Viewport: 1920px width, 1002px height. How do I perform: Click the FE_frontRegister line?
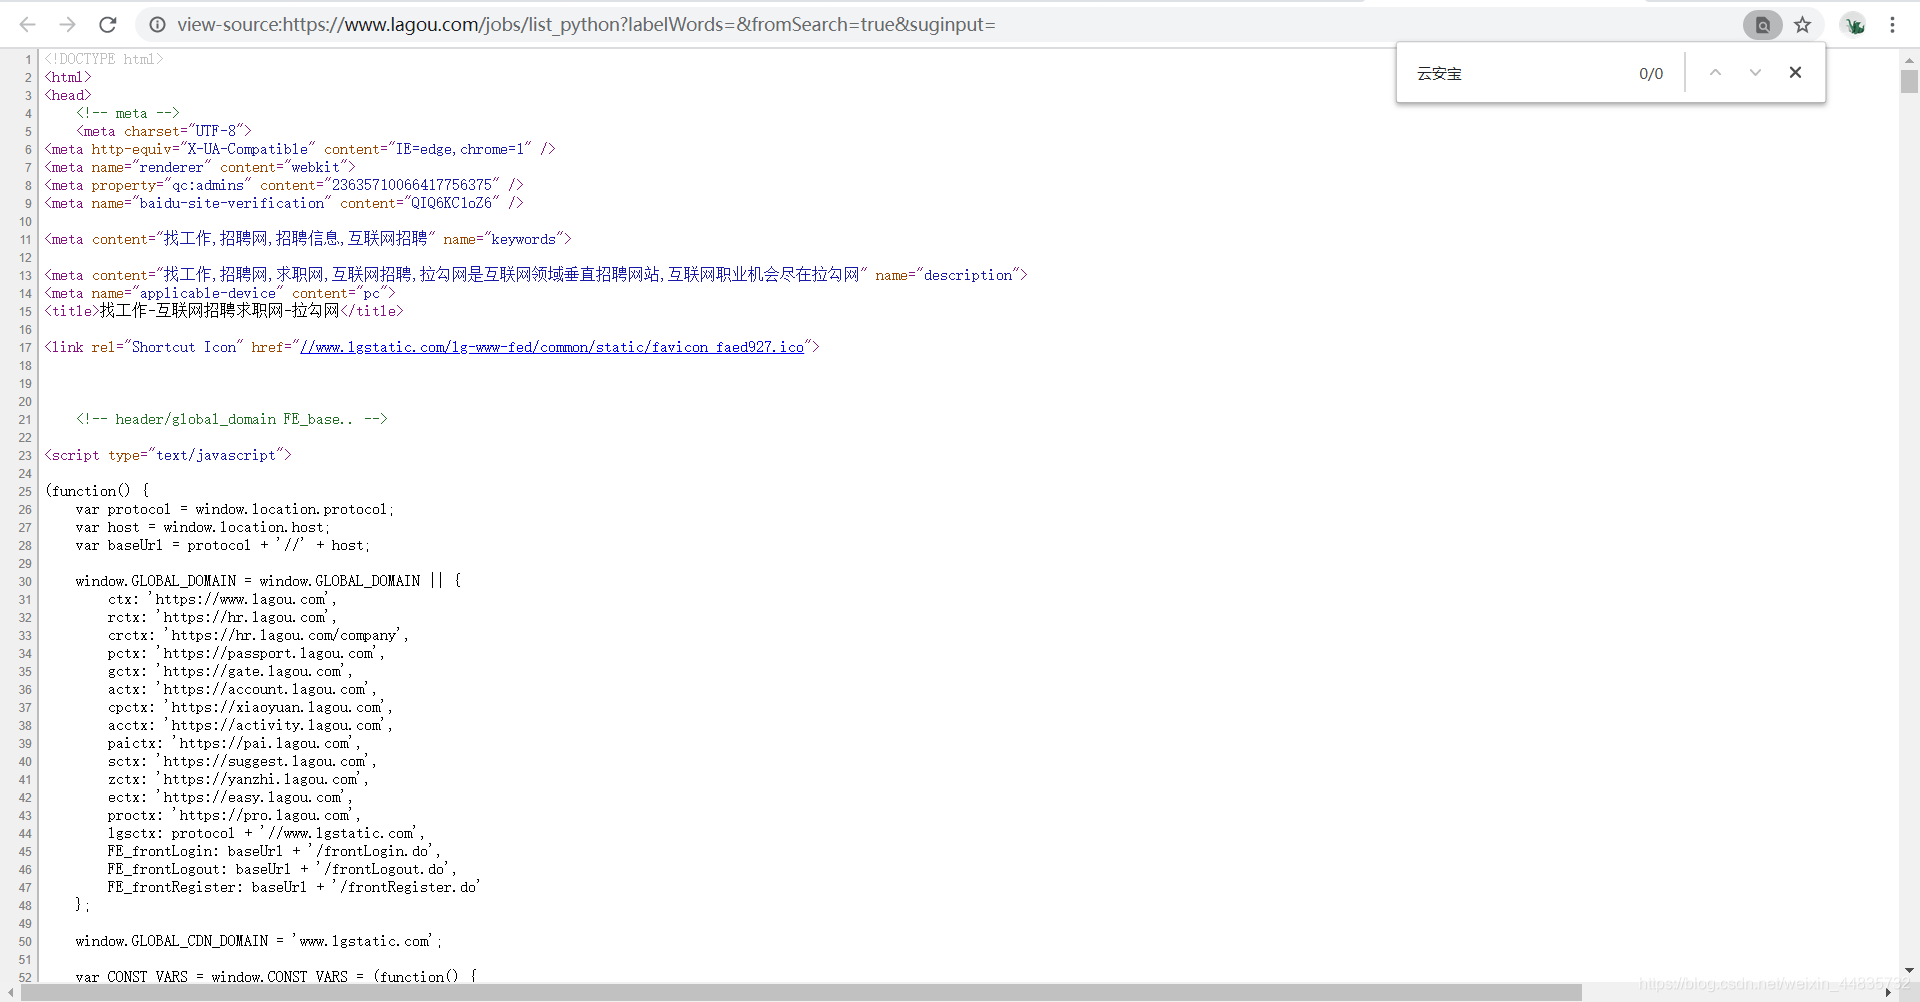tap(294, 887)
